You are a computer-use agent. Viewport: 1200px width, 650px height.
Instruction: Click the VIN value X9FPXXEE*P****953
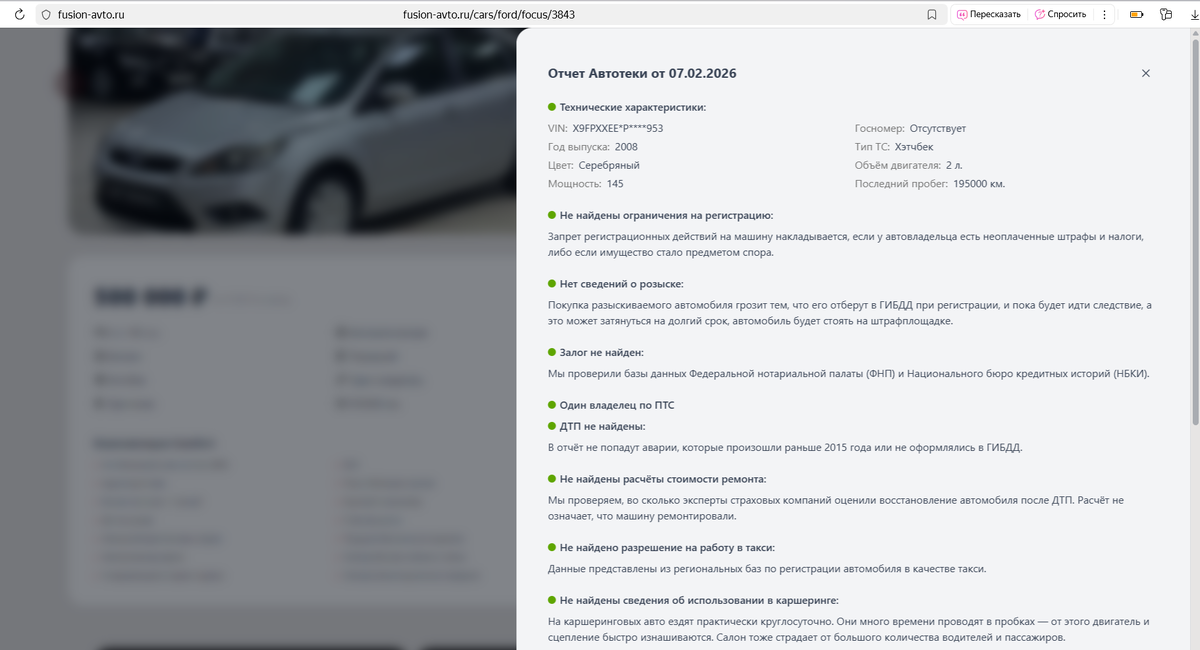click(x=618, y=128)
